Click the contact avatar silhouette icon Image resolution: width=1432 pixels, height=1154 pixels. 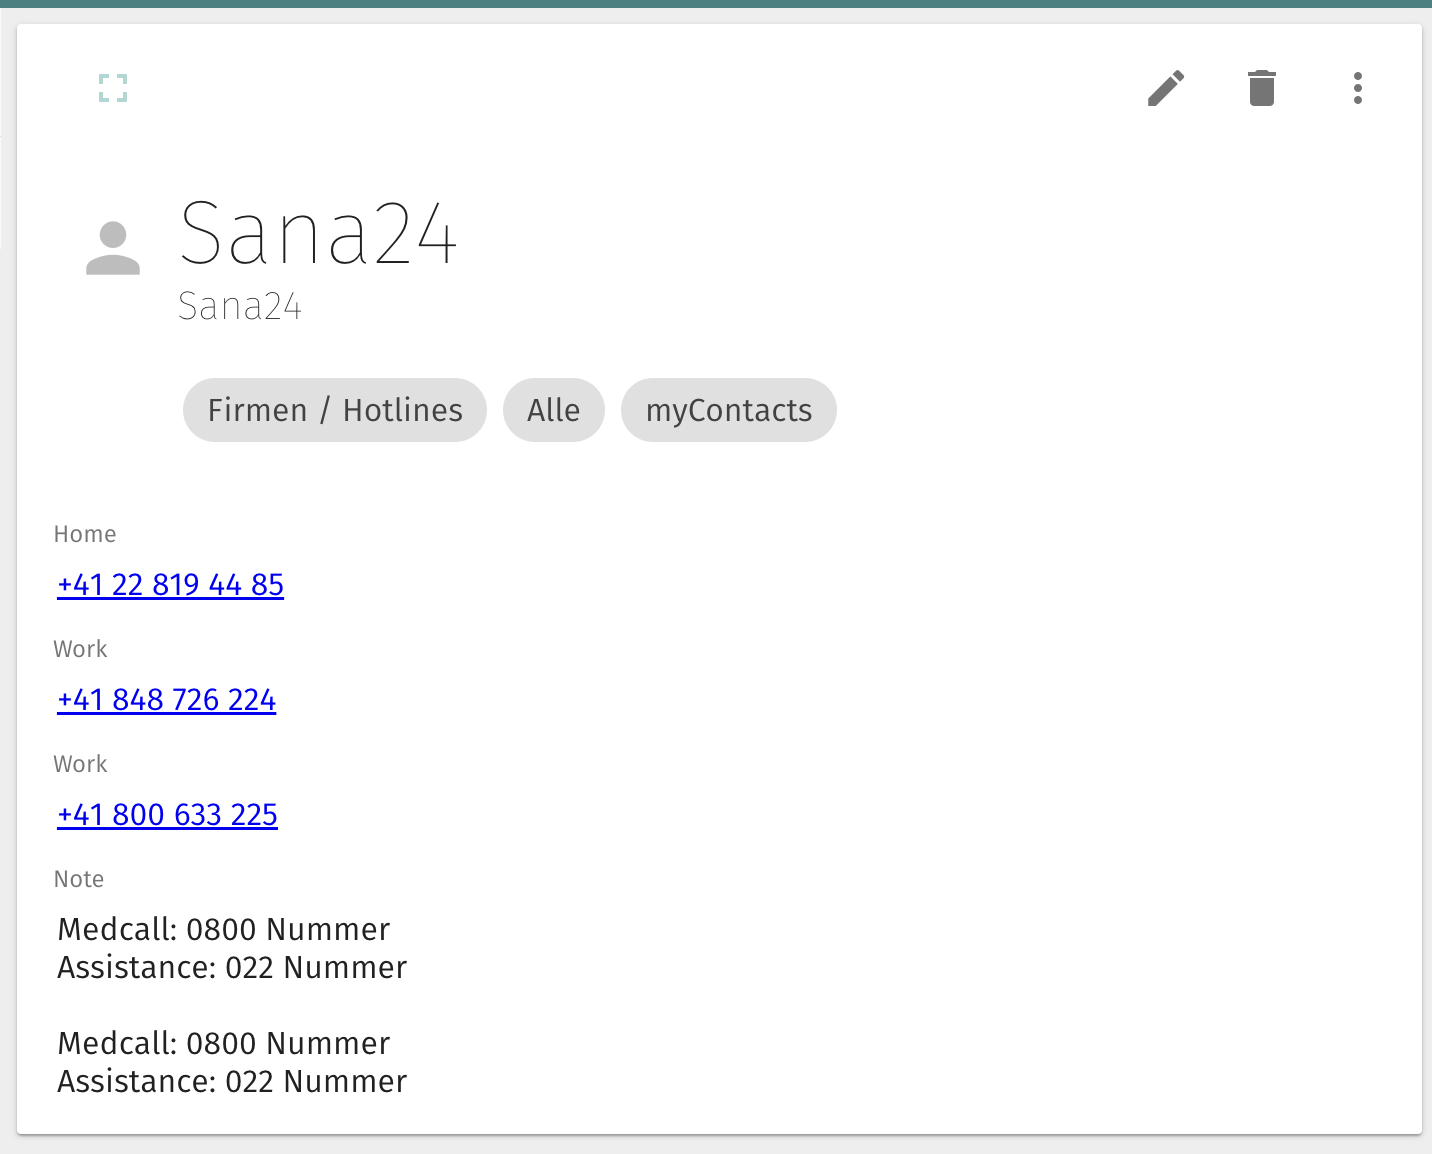113,248
